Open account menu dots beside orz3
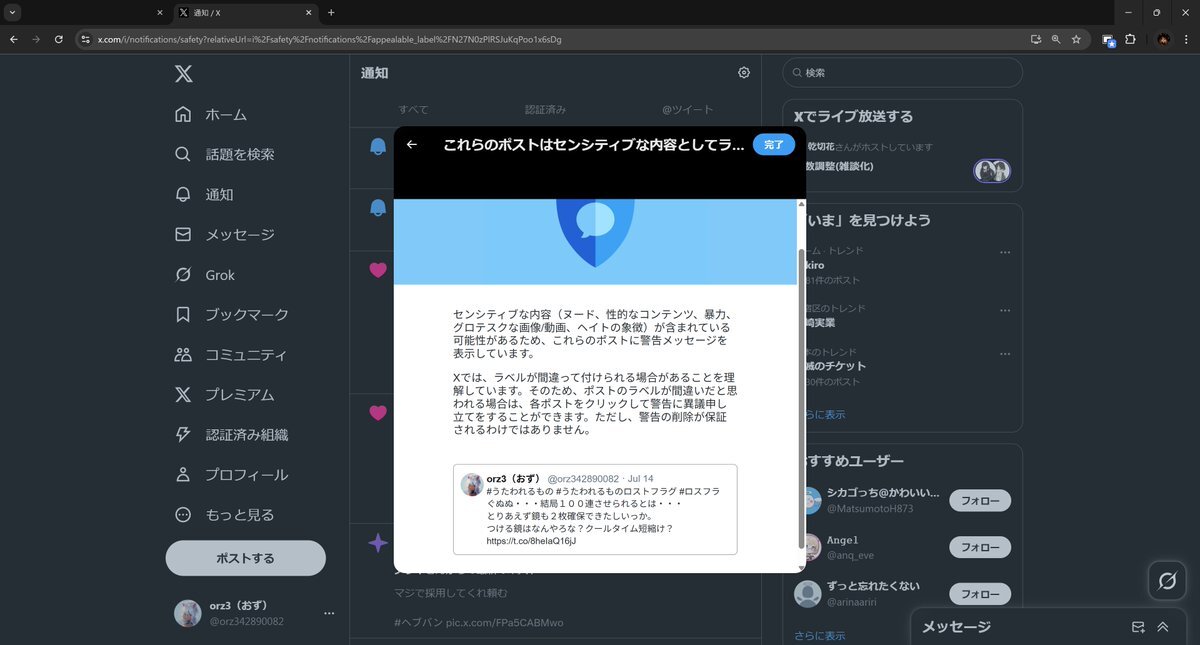This screenshot has width=1200, height=645. click(329, 613)
